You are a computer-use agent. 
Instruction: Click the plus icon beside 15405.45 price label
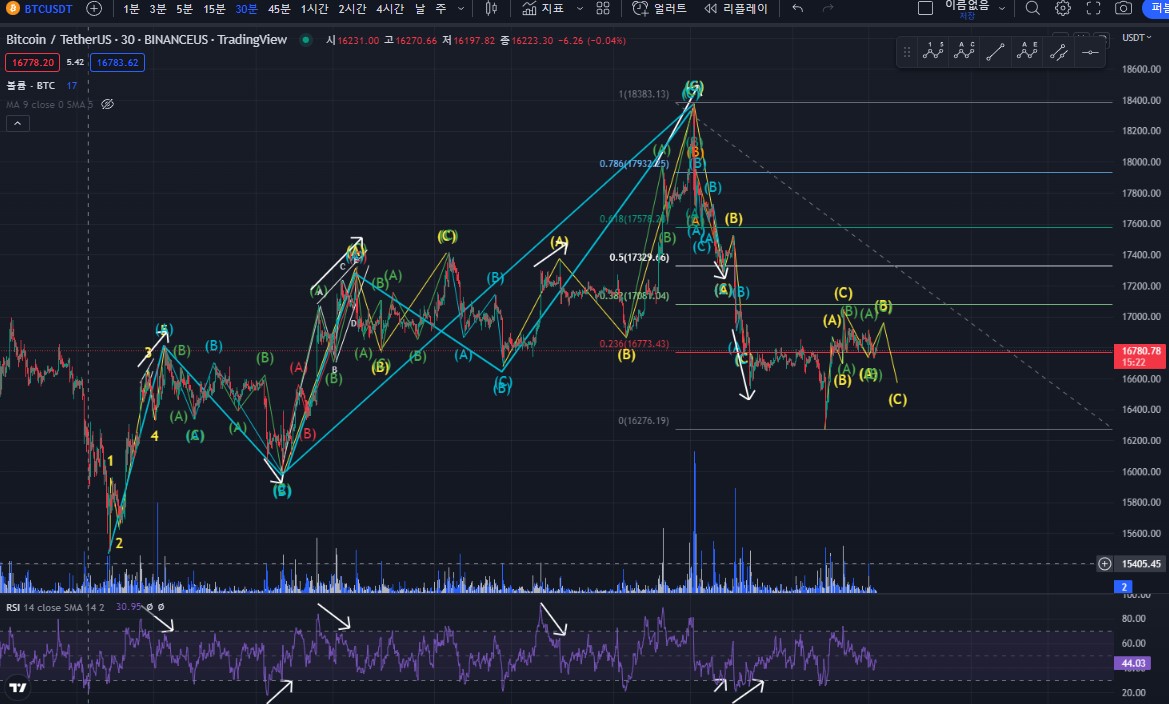point(1105,564)
